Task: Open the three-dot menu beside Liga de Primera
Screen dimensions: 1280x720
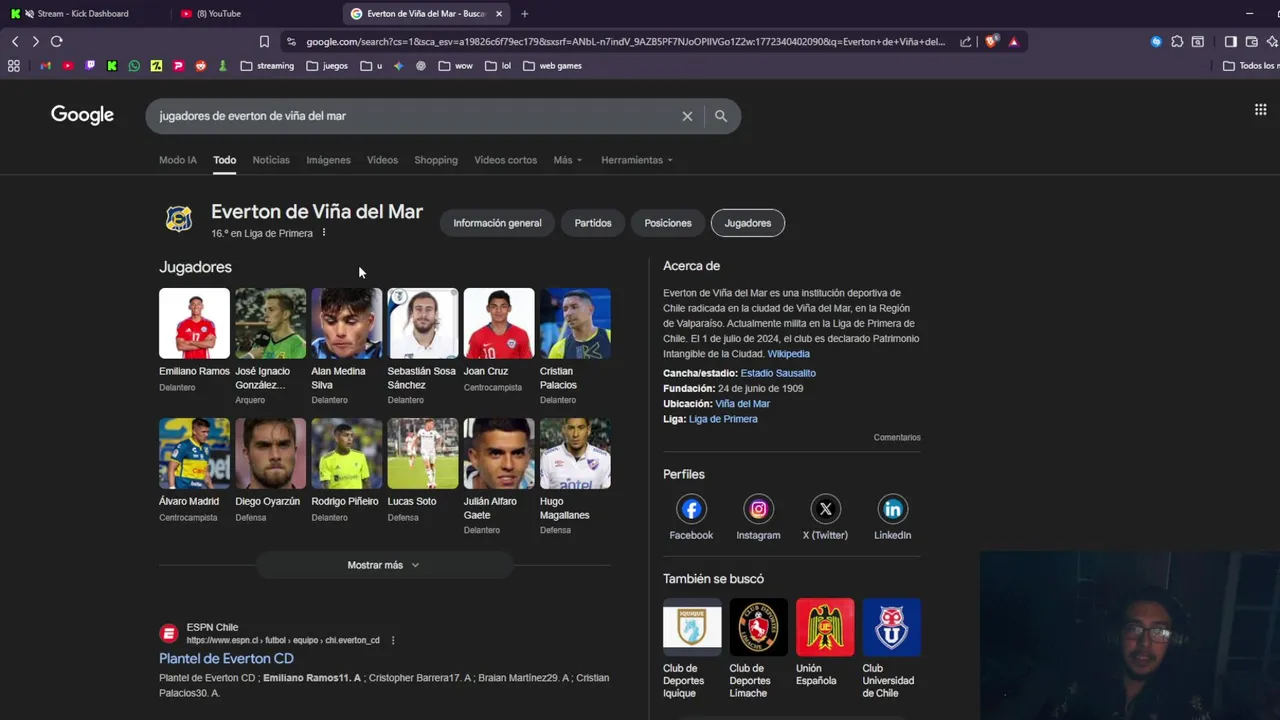Action: [323, 233]
